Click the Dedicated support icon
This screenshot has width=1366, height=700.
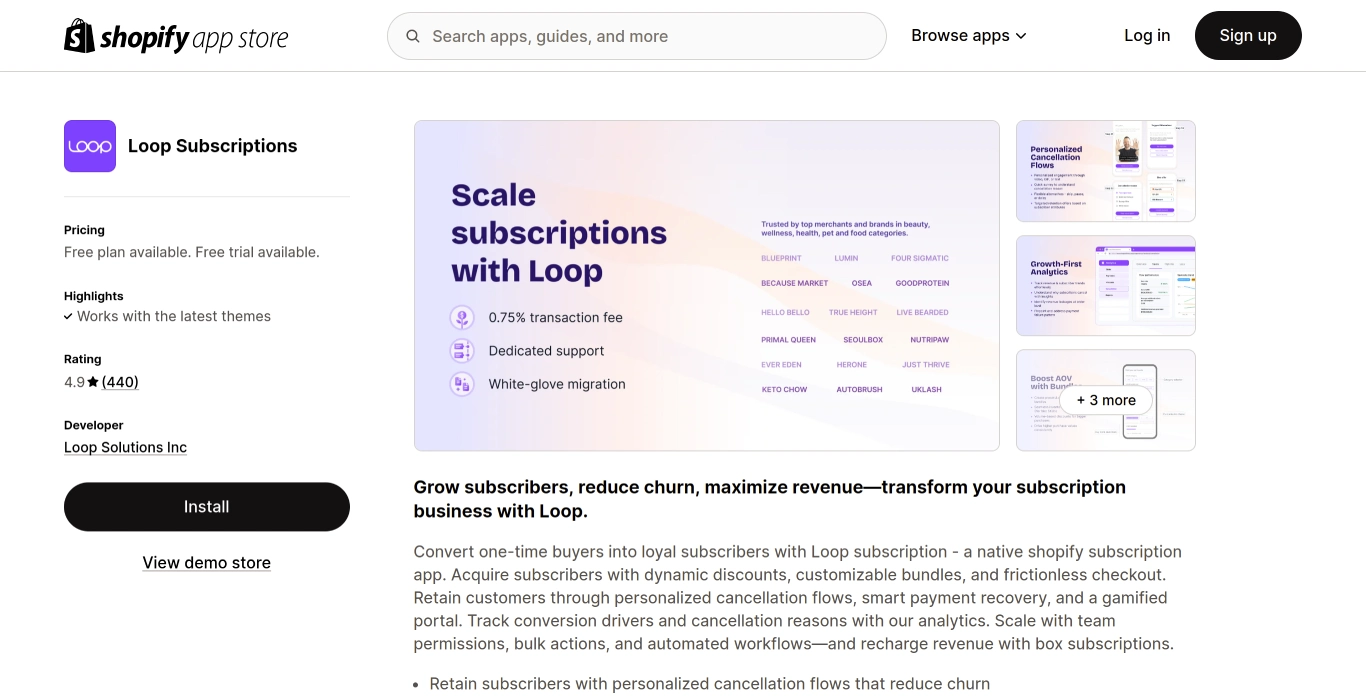(462, 351)
